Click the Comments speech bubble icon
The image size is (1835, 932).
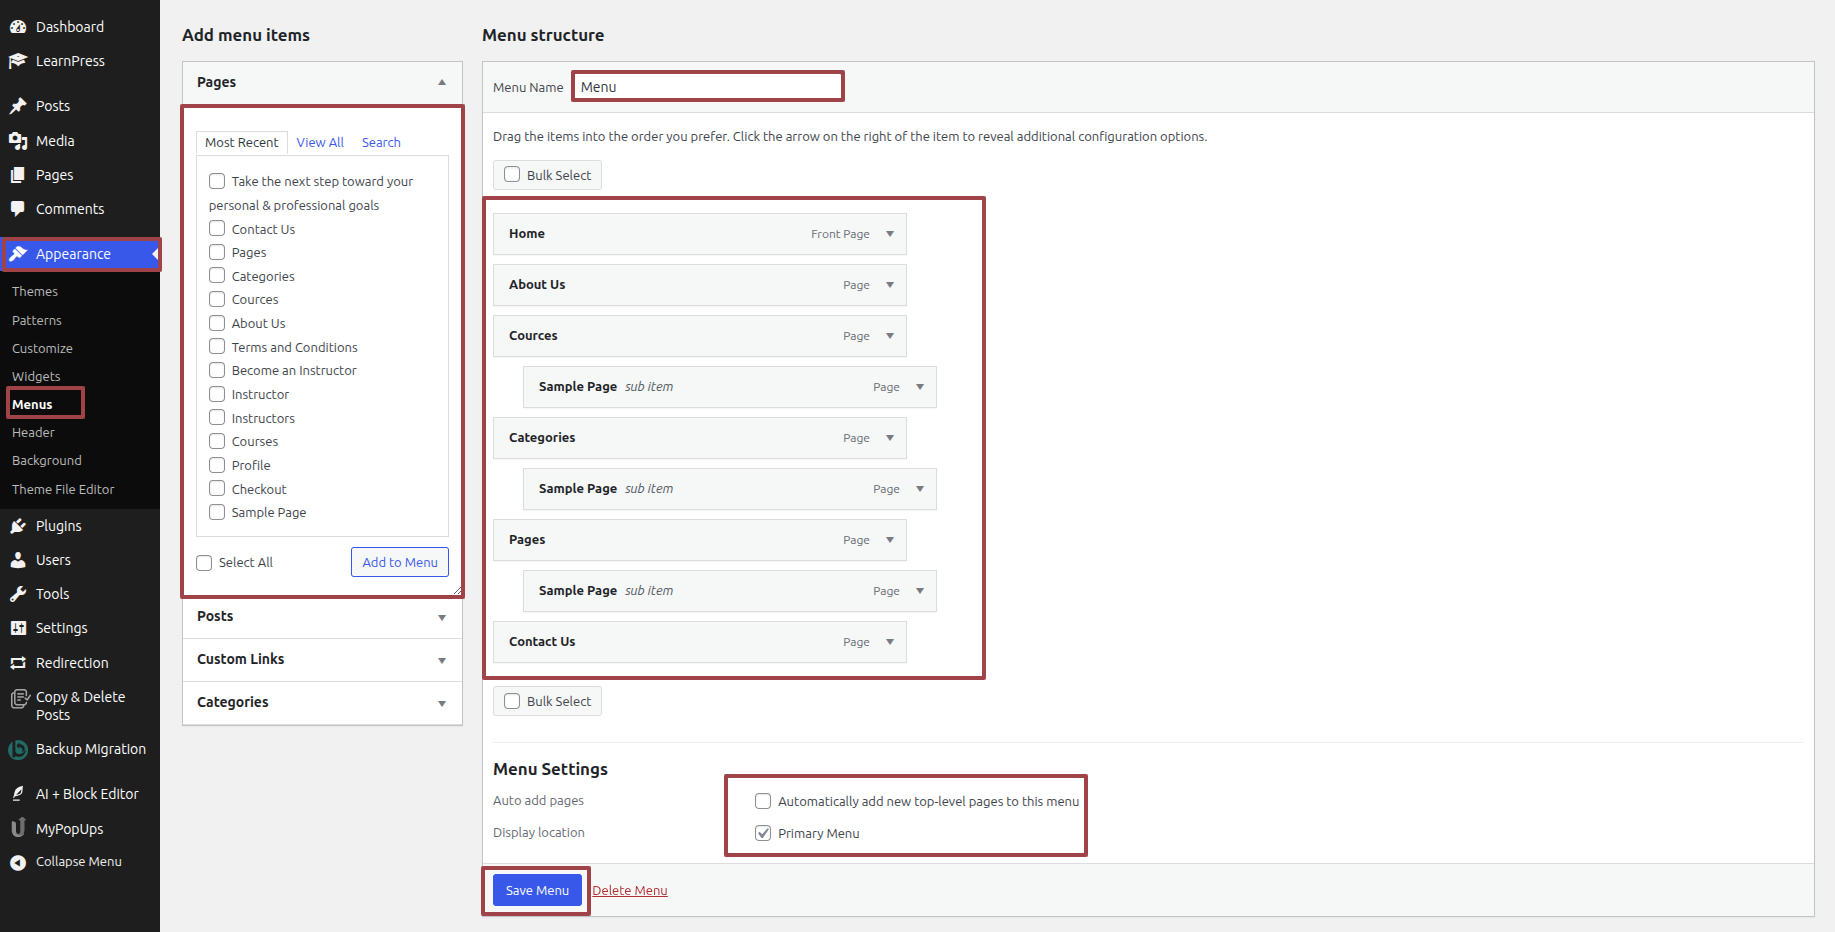(18, 209)
